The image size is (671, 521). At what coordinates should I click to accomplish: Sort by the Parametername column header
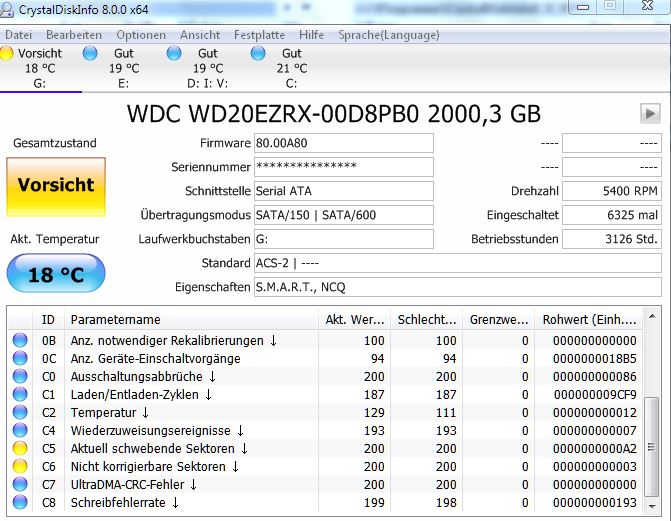pos(191,320)
